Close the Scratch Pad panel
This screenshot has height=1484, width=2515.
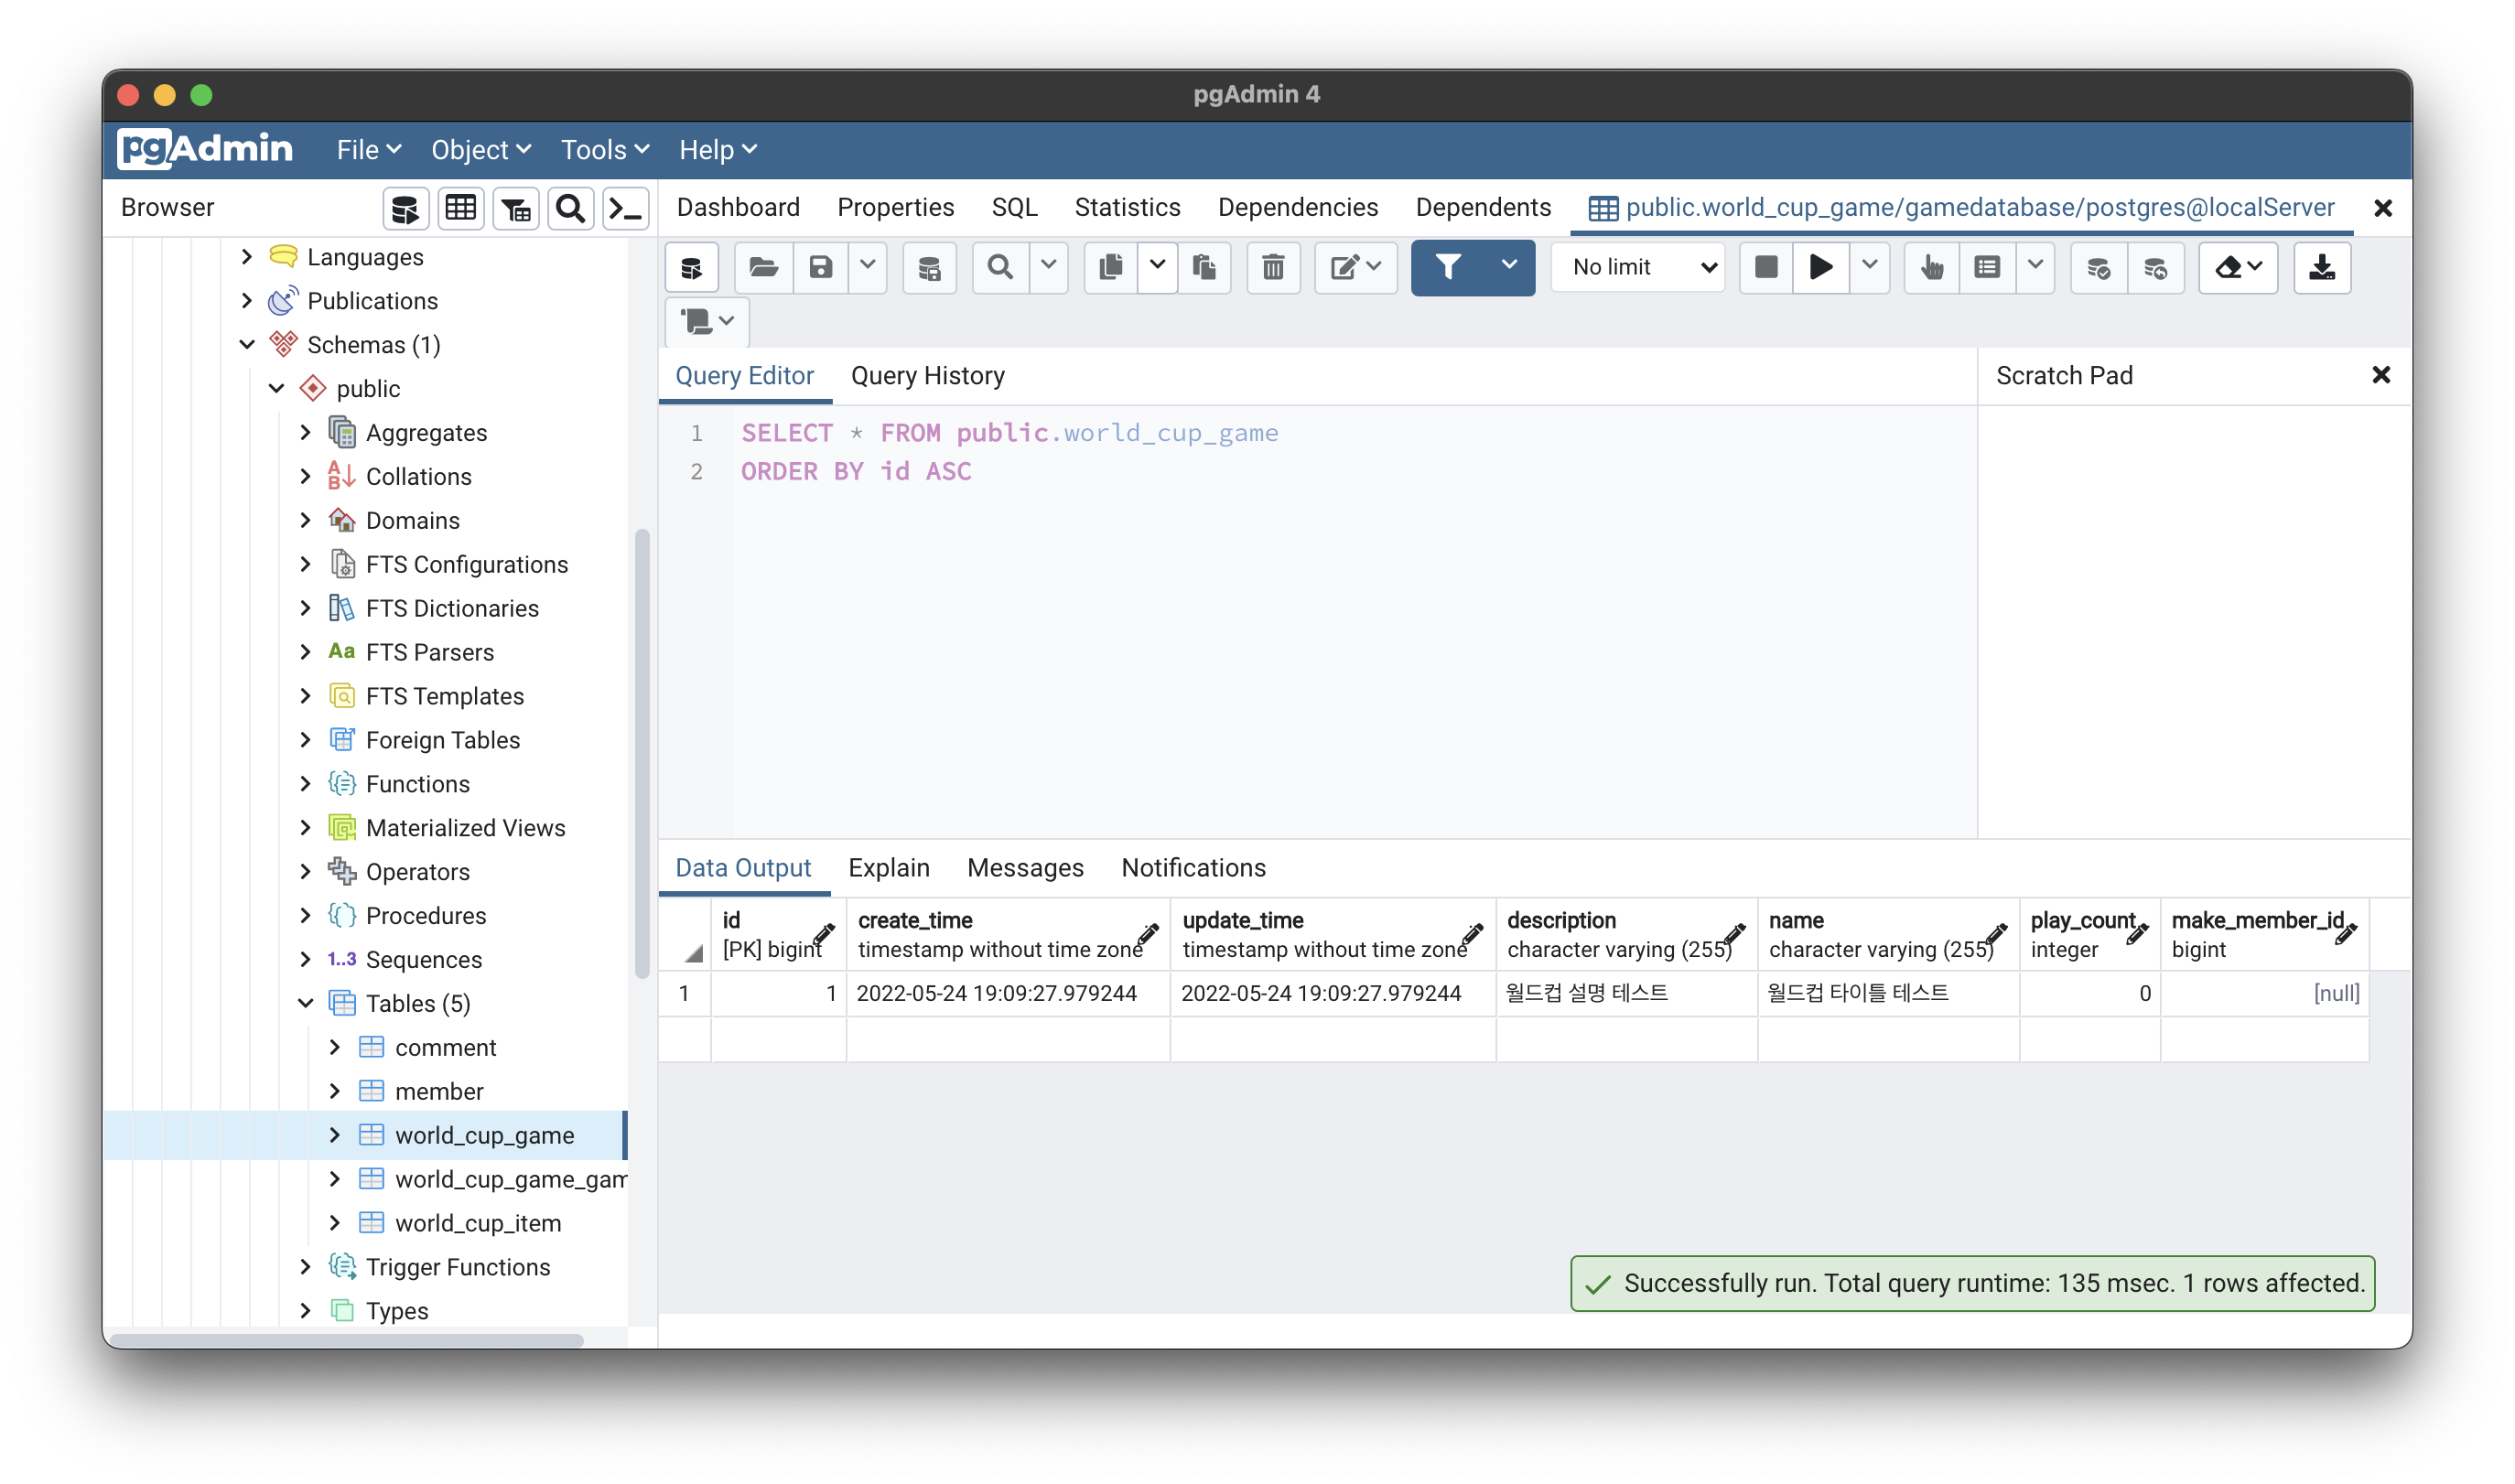click(2382, 375)
